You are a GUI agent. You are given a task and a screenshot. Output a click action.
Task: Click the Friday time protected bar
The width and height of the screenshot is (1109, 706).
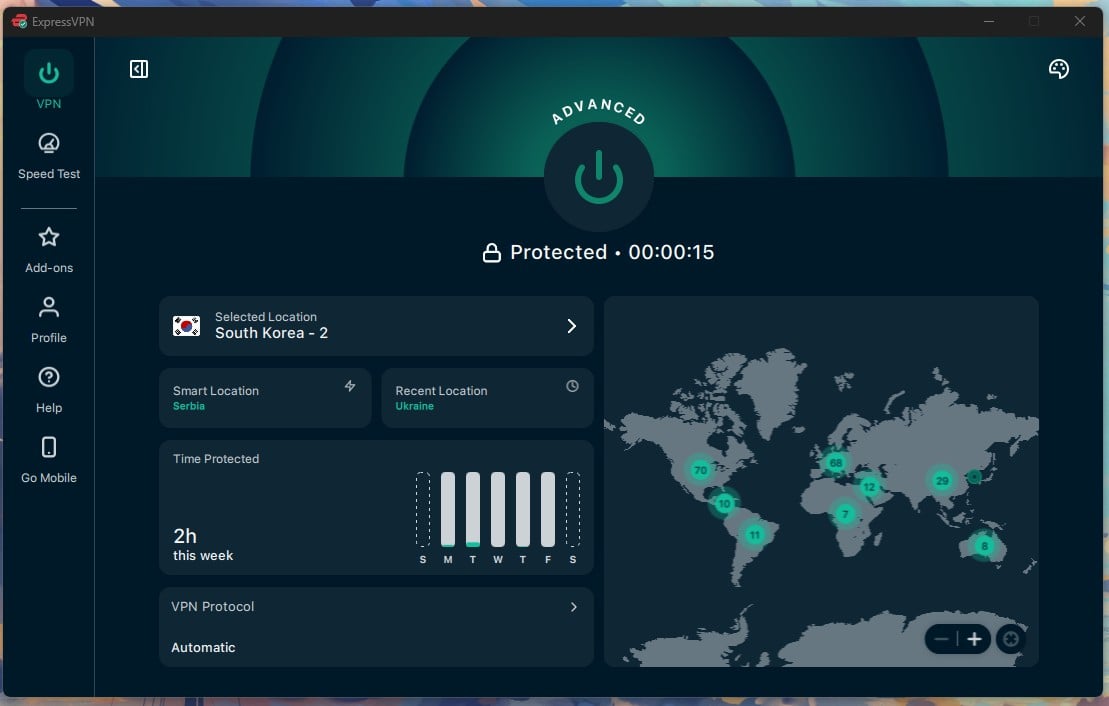coord(547,509)
